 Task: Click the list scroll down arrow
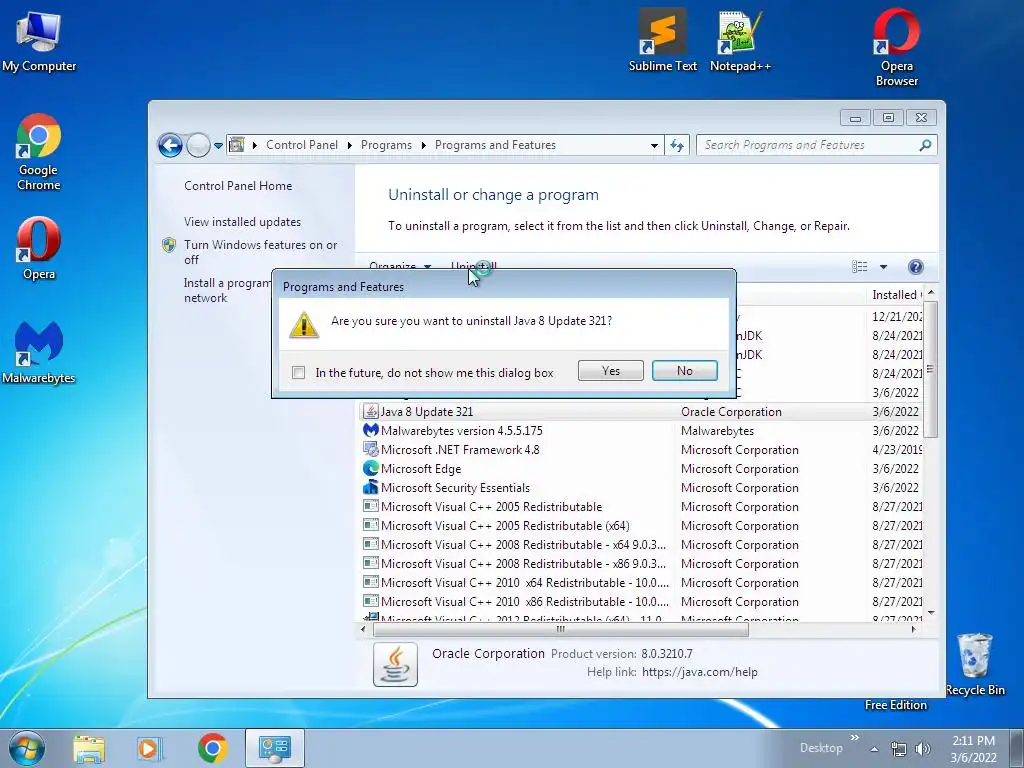point(931,613)
